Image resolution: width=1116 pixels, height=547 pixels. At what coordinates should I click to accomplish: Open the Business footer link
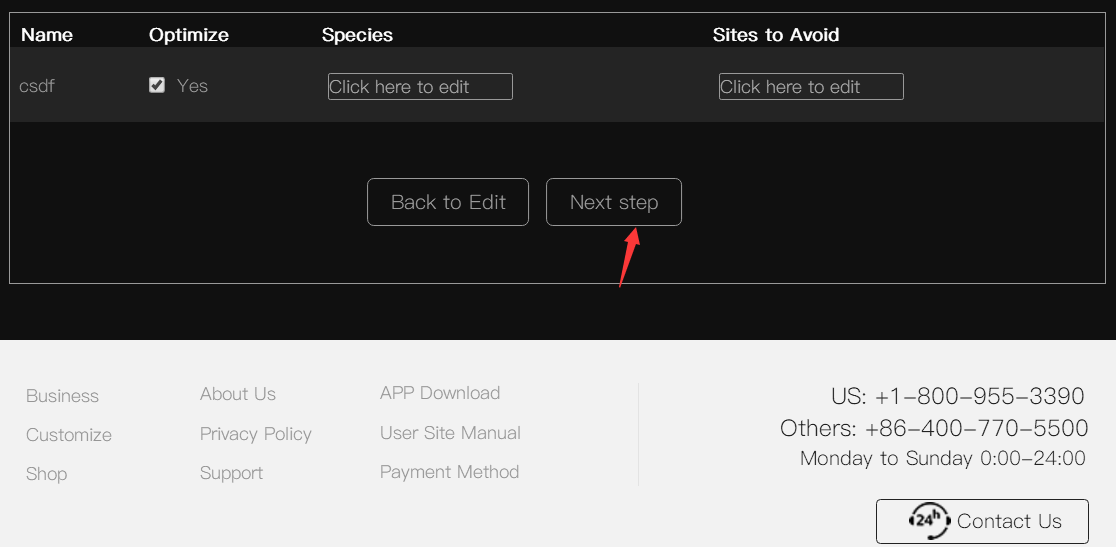click(63, 396)
